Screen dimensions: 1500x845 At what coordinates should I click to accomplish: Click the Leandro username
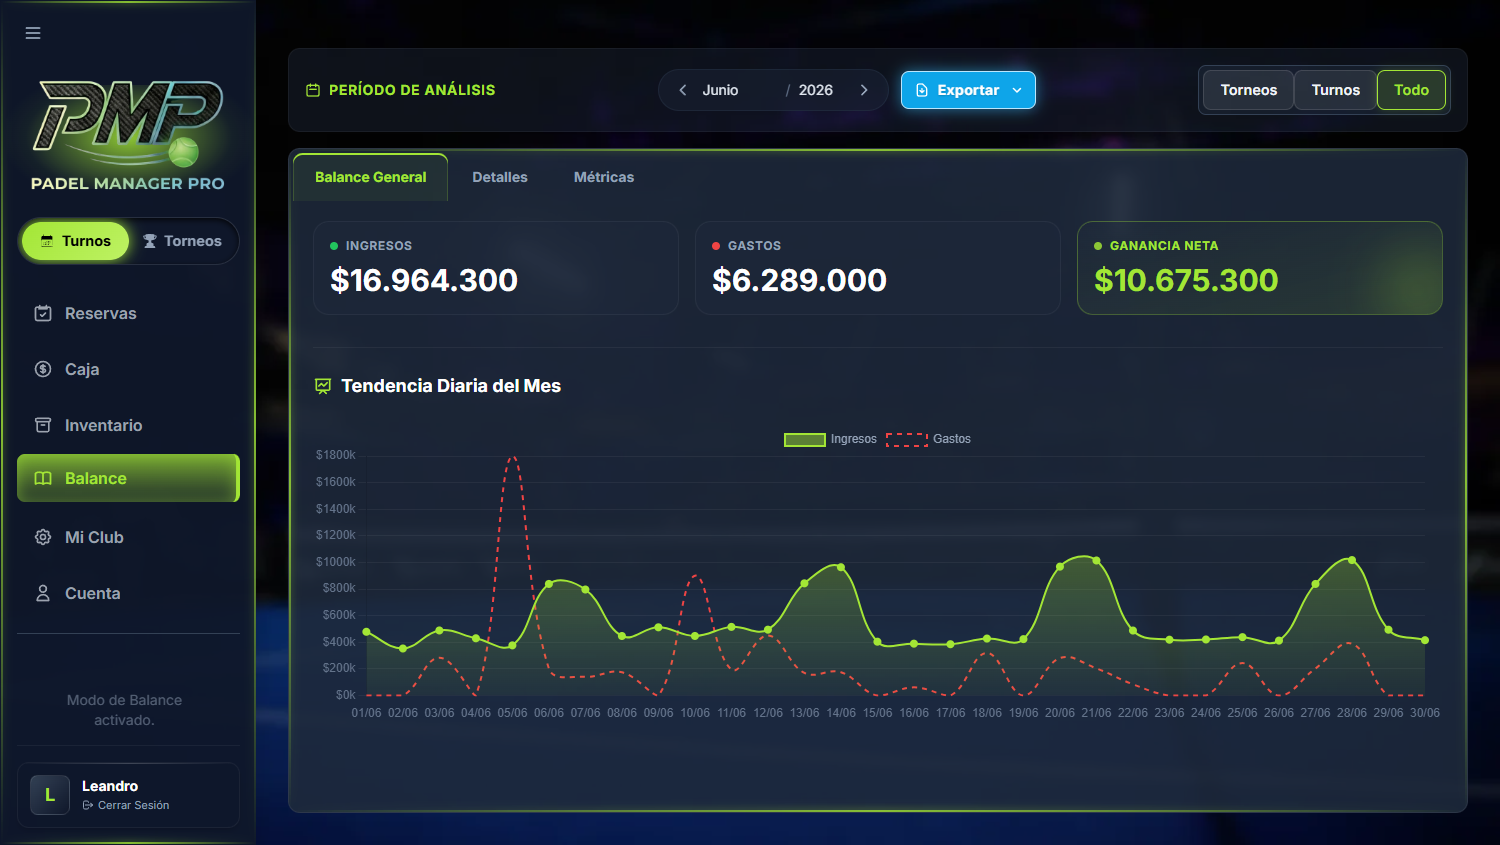110,786
